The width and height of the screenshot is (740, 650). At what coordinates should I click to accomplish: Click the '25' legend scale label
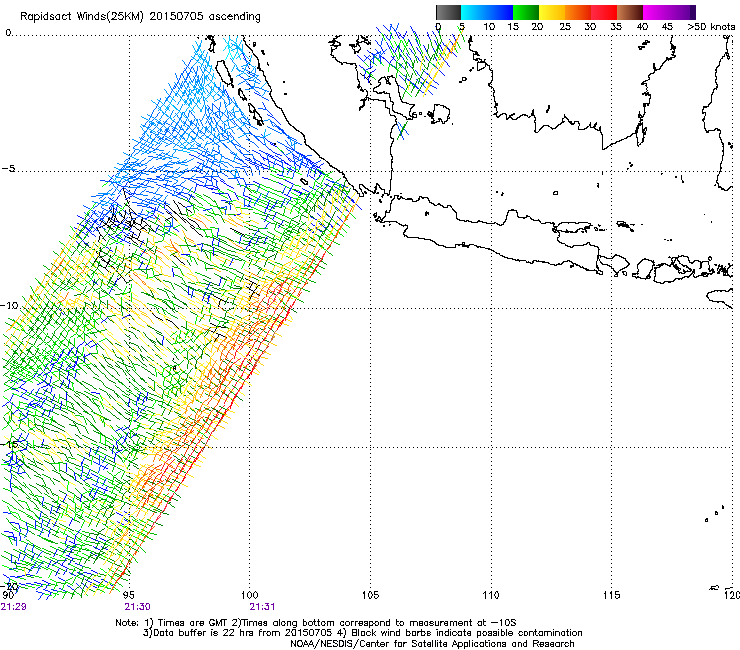pyautogui.click(x=565, y=27)
